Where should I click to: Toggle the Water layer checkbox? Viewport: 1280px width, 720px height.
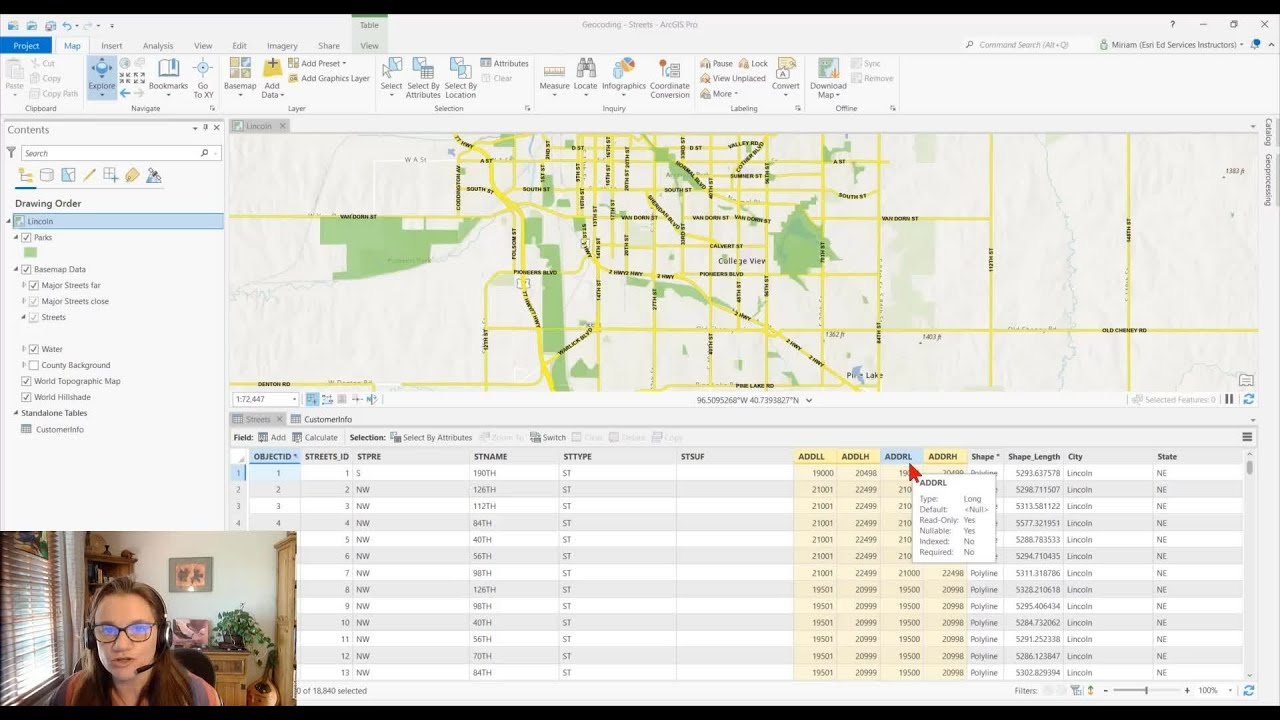pyautogui.click(x=34, y=349)
